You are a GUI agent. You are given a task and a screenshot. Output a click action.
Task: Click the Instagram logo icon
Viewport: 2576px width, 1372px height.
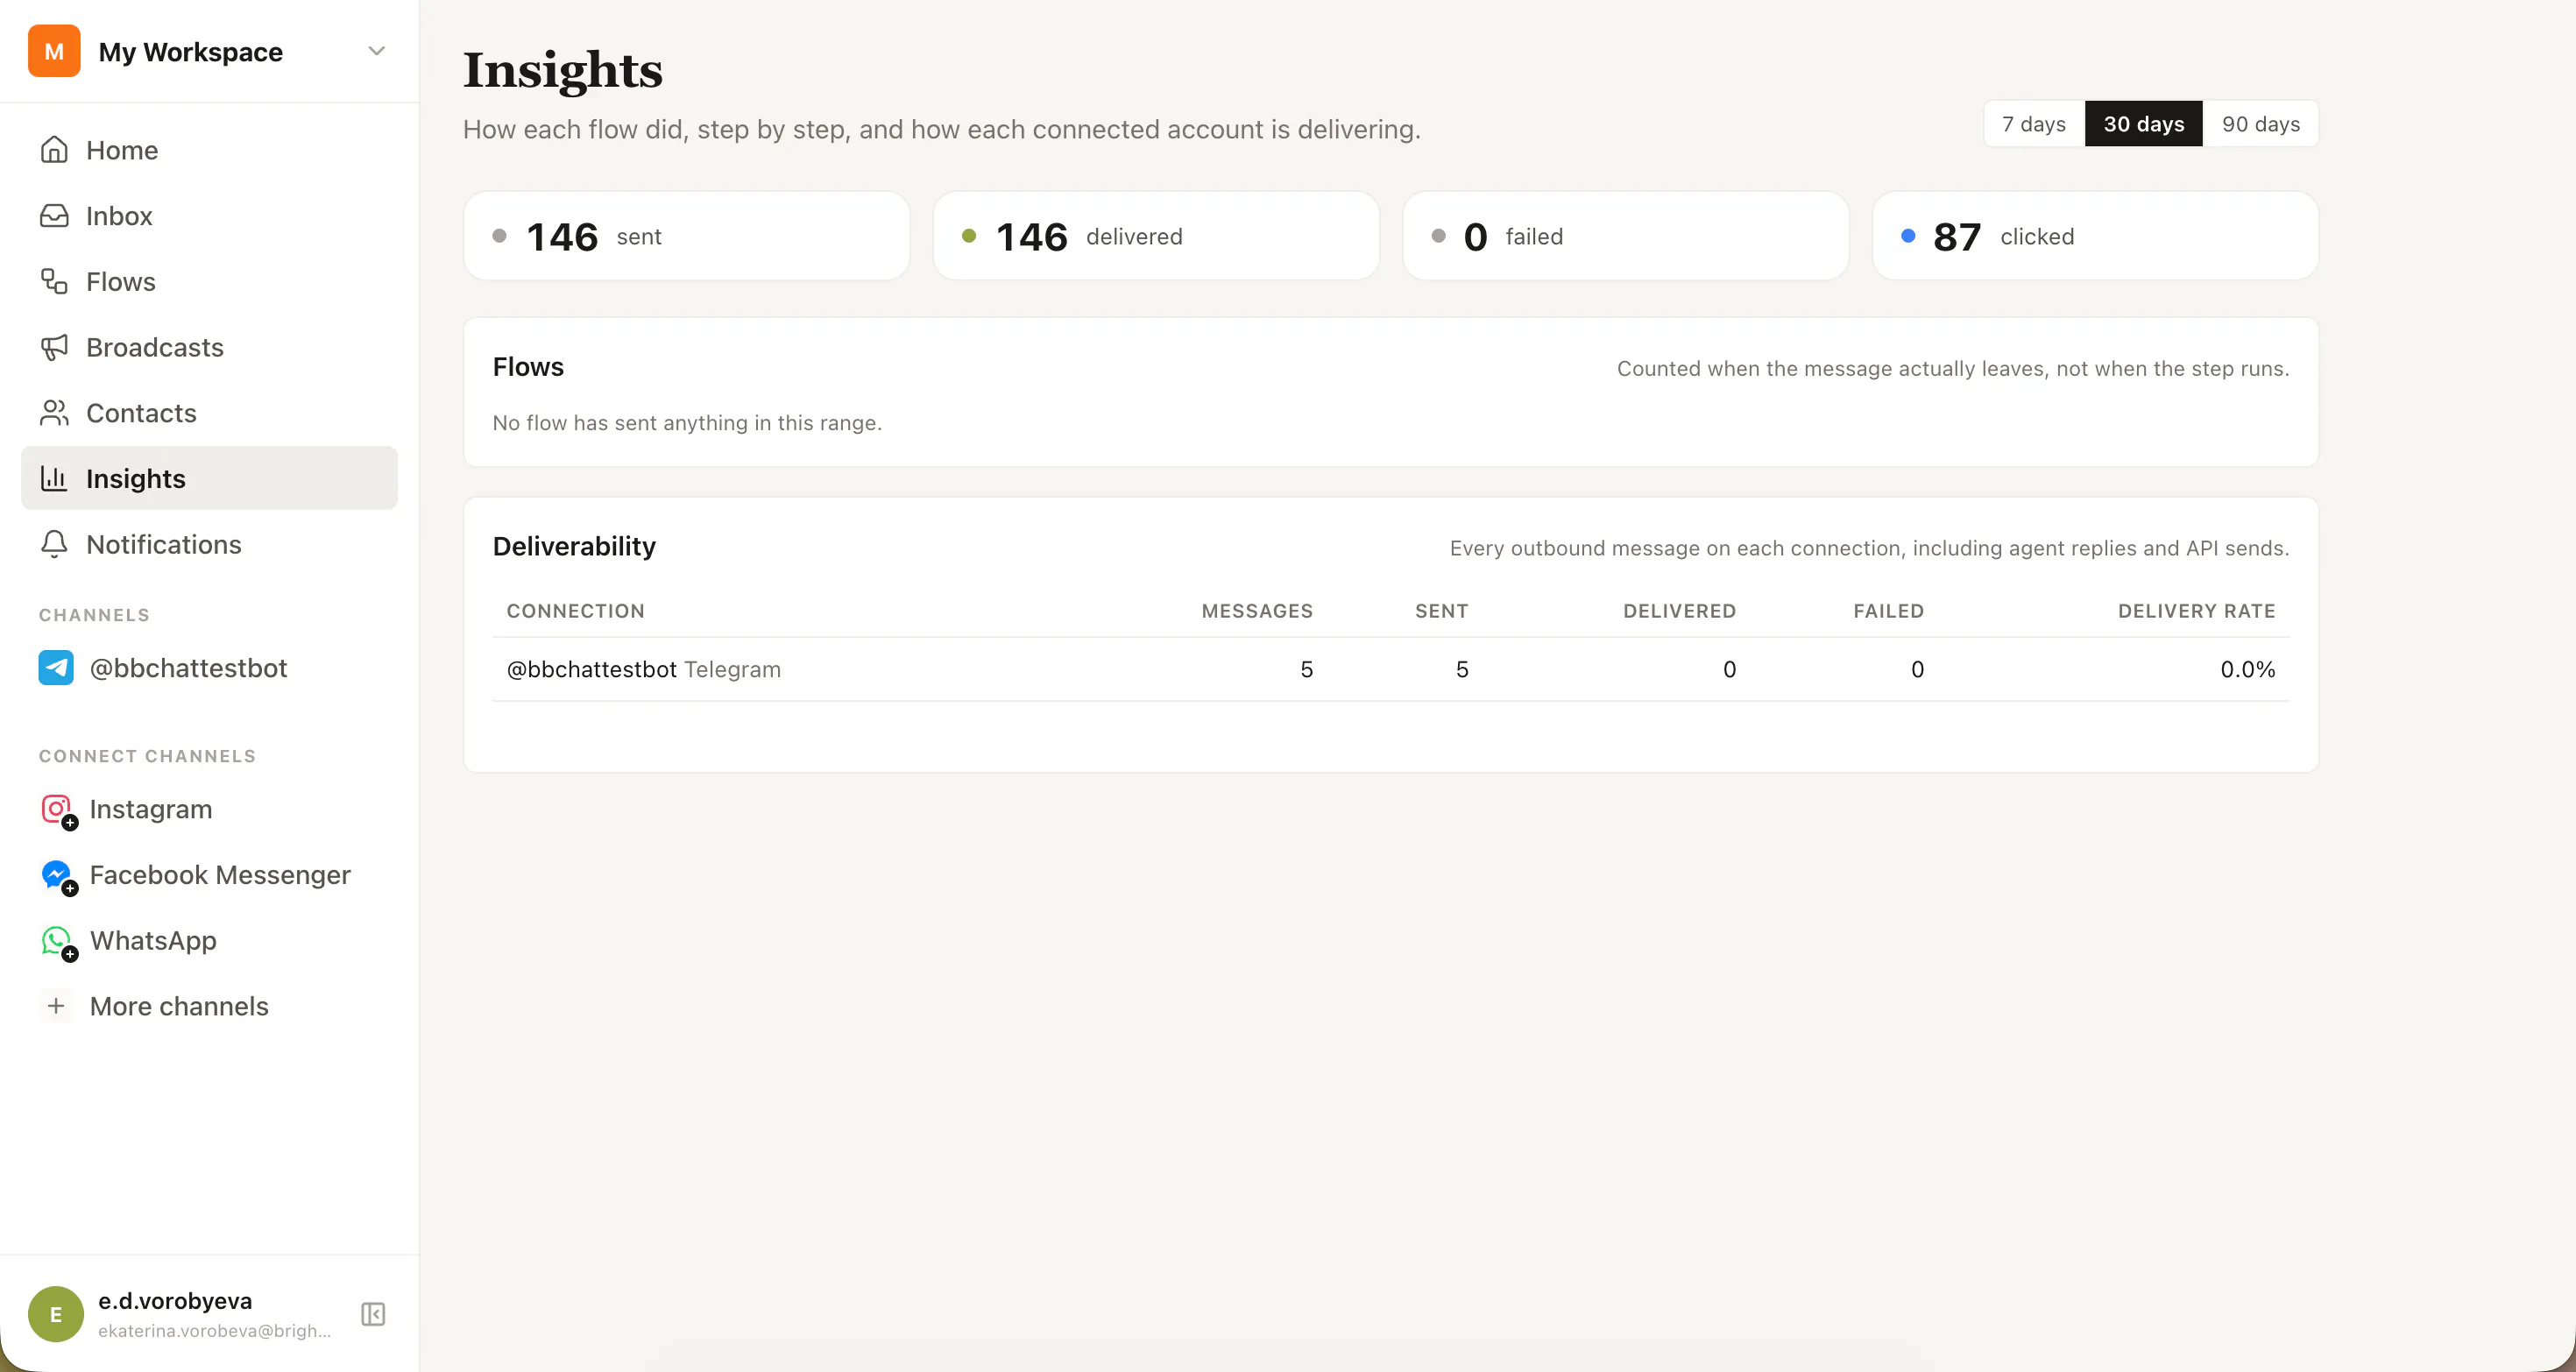56,809
